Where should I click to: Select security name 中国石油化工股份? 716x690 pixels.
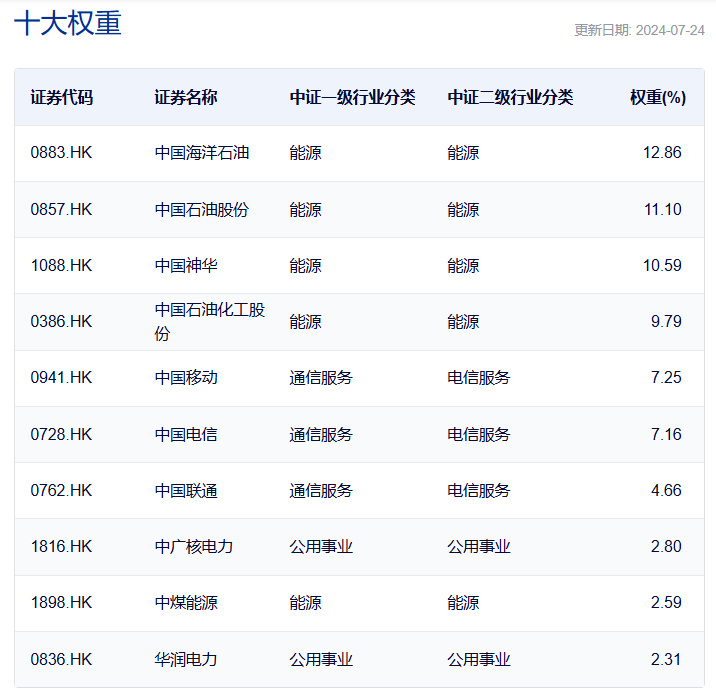click(210, 321)
